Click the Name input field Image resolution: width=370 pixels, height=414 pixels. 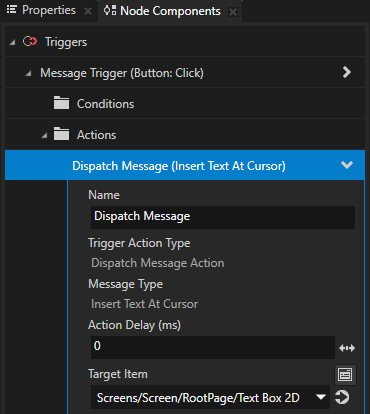223,217
